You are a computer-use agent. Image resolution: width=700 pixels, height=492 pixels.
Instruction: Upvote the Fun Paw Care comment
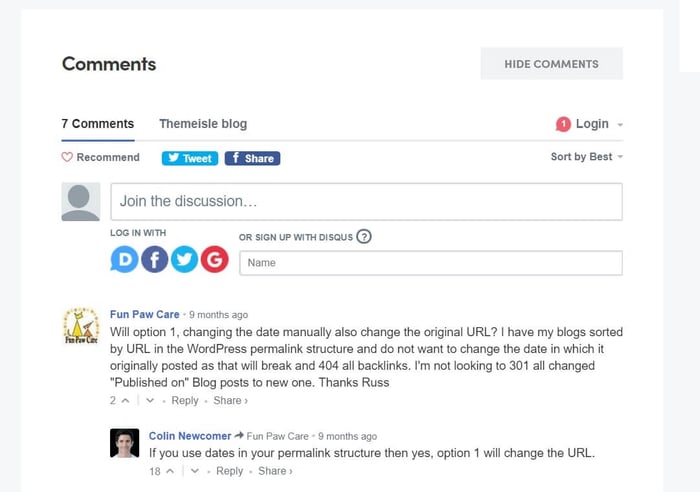click(126, 400)
